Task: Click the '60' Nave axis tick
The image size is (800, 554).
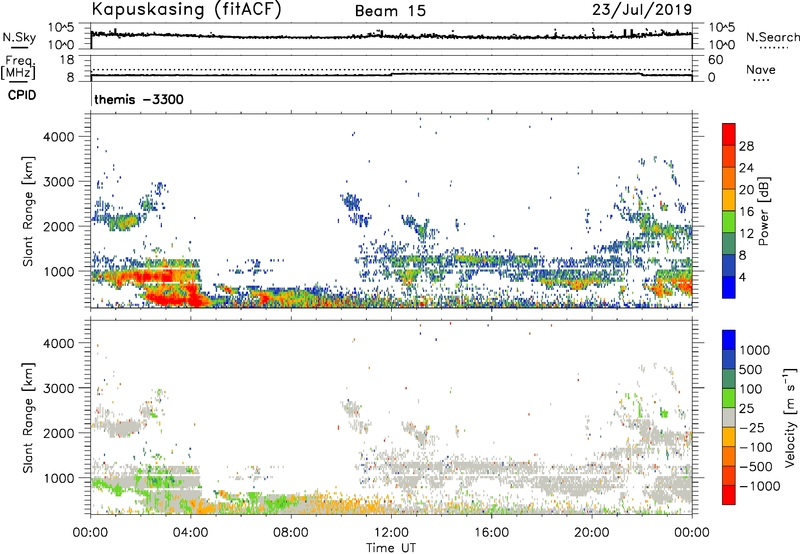Action: tap(715, 60)
